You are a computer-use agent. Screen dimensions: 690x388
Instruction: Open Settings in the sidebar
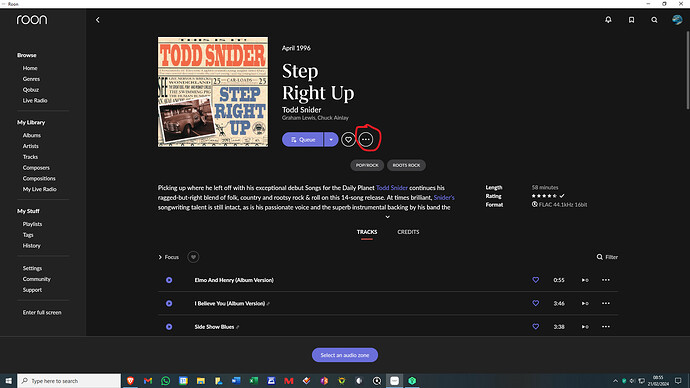[33, 268]
